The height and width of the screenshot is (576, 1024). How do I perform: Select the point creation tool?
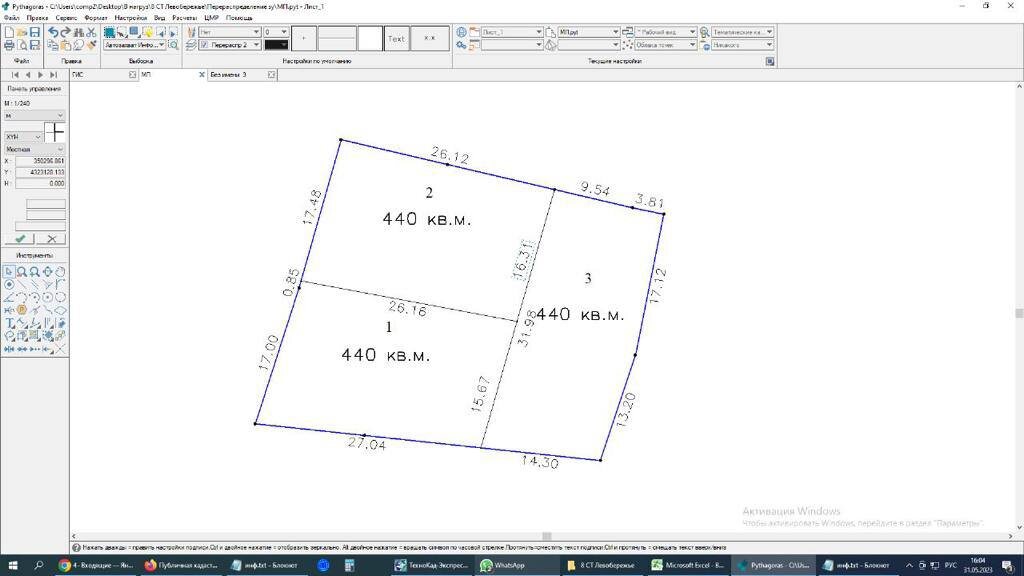(x=8, y=284)
